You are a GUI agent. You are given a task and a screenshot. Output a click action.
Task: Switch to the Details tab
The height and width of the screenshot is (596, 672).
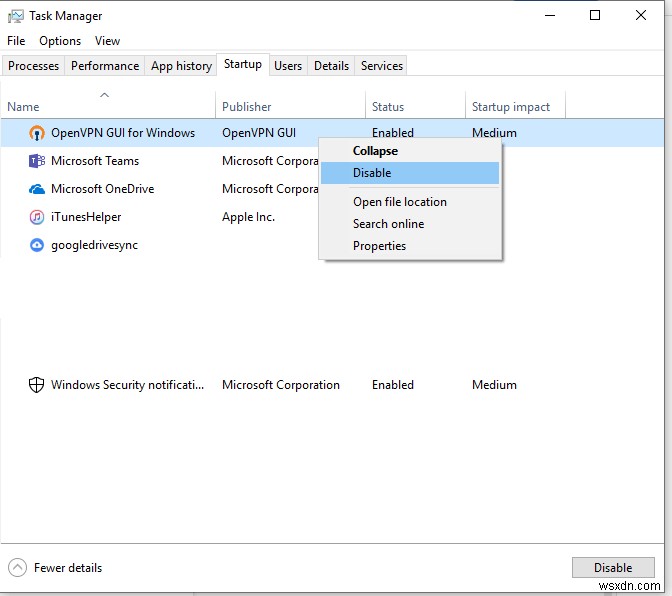331,66
